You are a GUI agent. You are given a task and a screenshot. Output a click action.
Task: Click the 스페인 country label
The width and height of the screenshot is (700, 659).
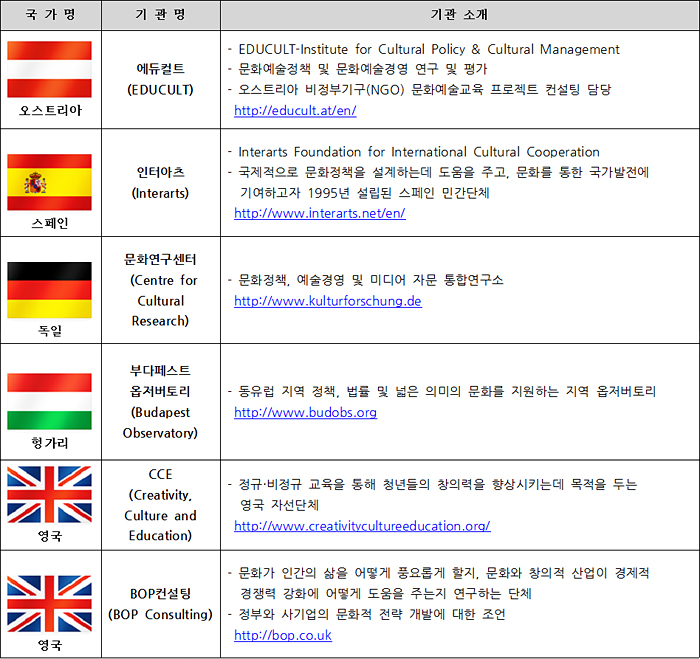(50, 223)
